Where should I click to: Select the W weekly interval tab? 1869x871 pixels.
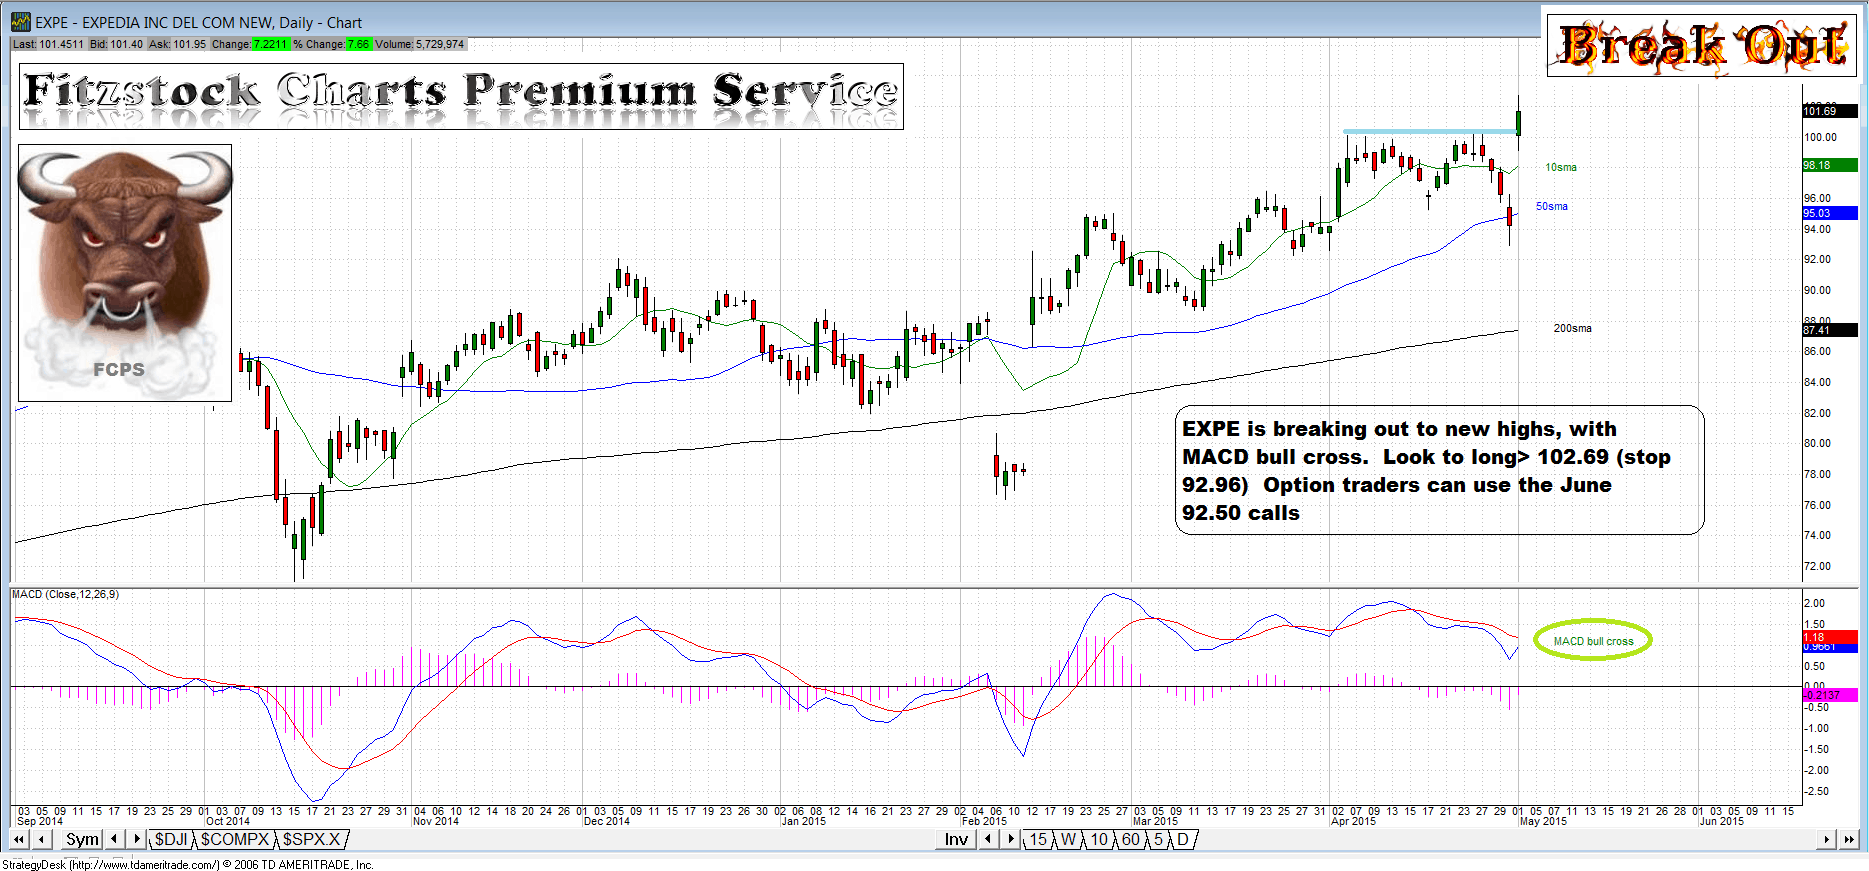(x=1068, y=840)
